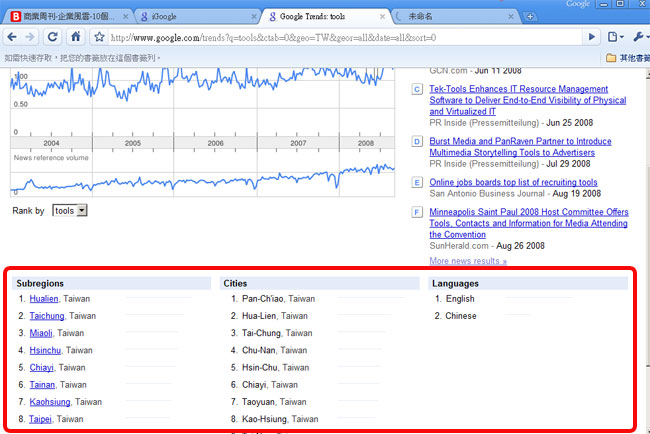
Task: Click the Pan-Ch'iao, Taiwan city entry
Action: point(279,298)
